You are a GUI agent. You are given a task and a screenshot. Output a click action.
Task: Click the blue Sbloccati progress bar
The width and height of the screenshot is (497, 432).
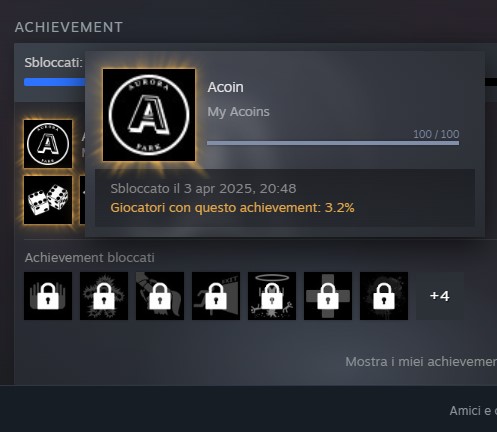click(x=55, y=82)
